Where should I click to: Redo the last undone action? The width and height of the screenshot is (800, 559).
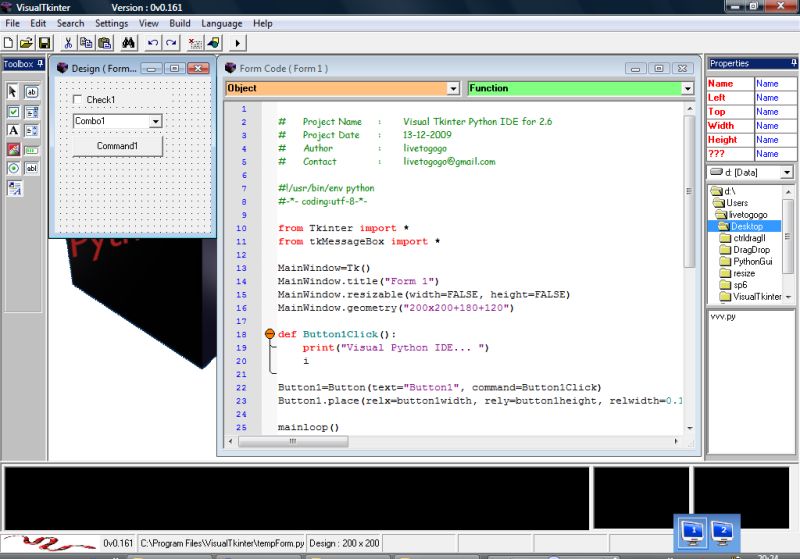tap(171, 43)
